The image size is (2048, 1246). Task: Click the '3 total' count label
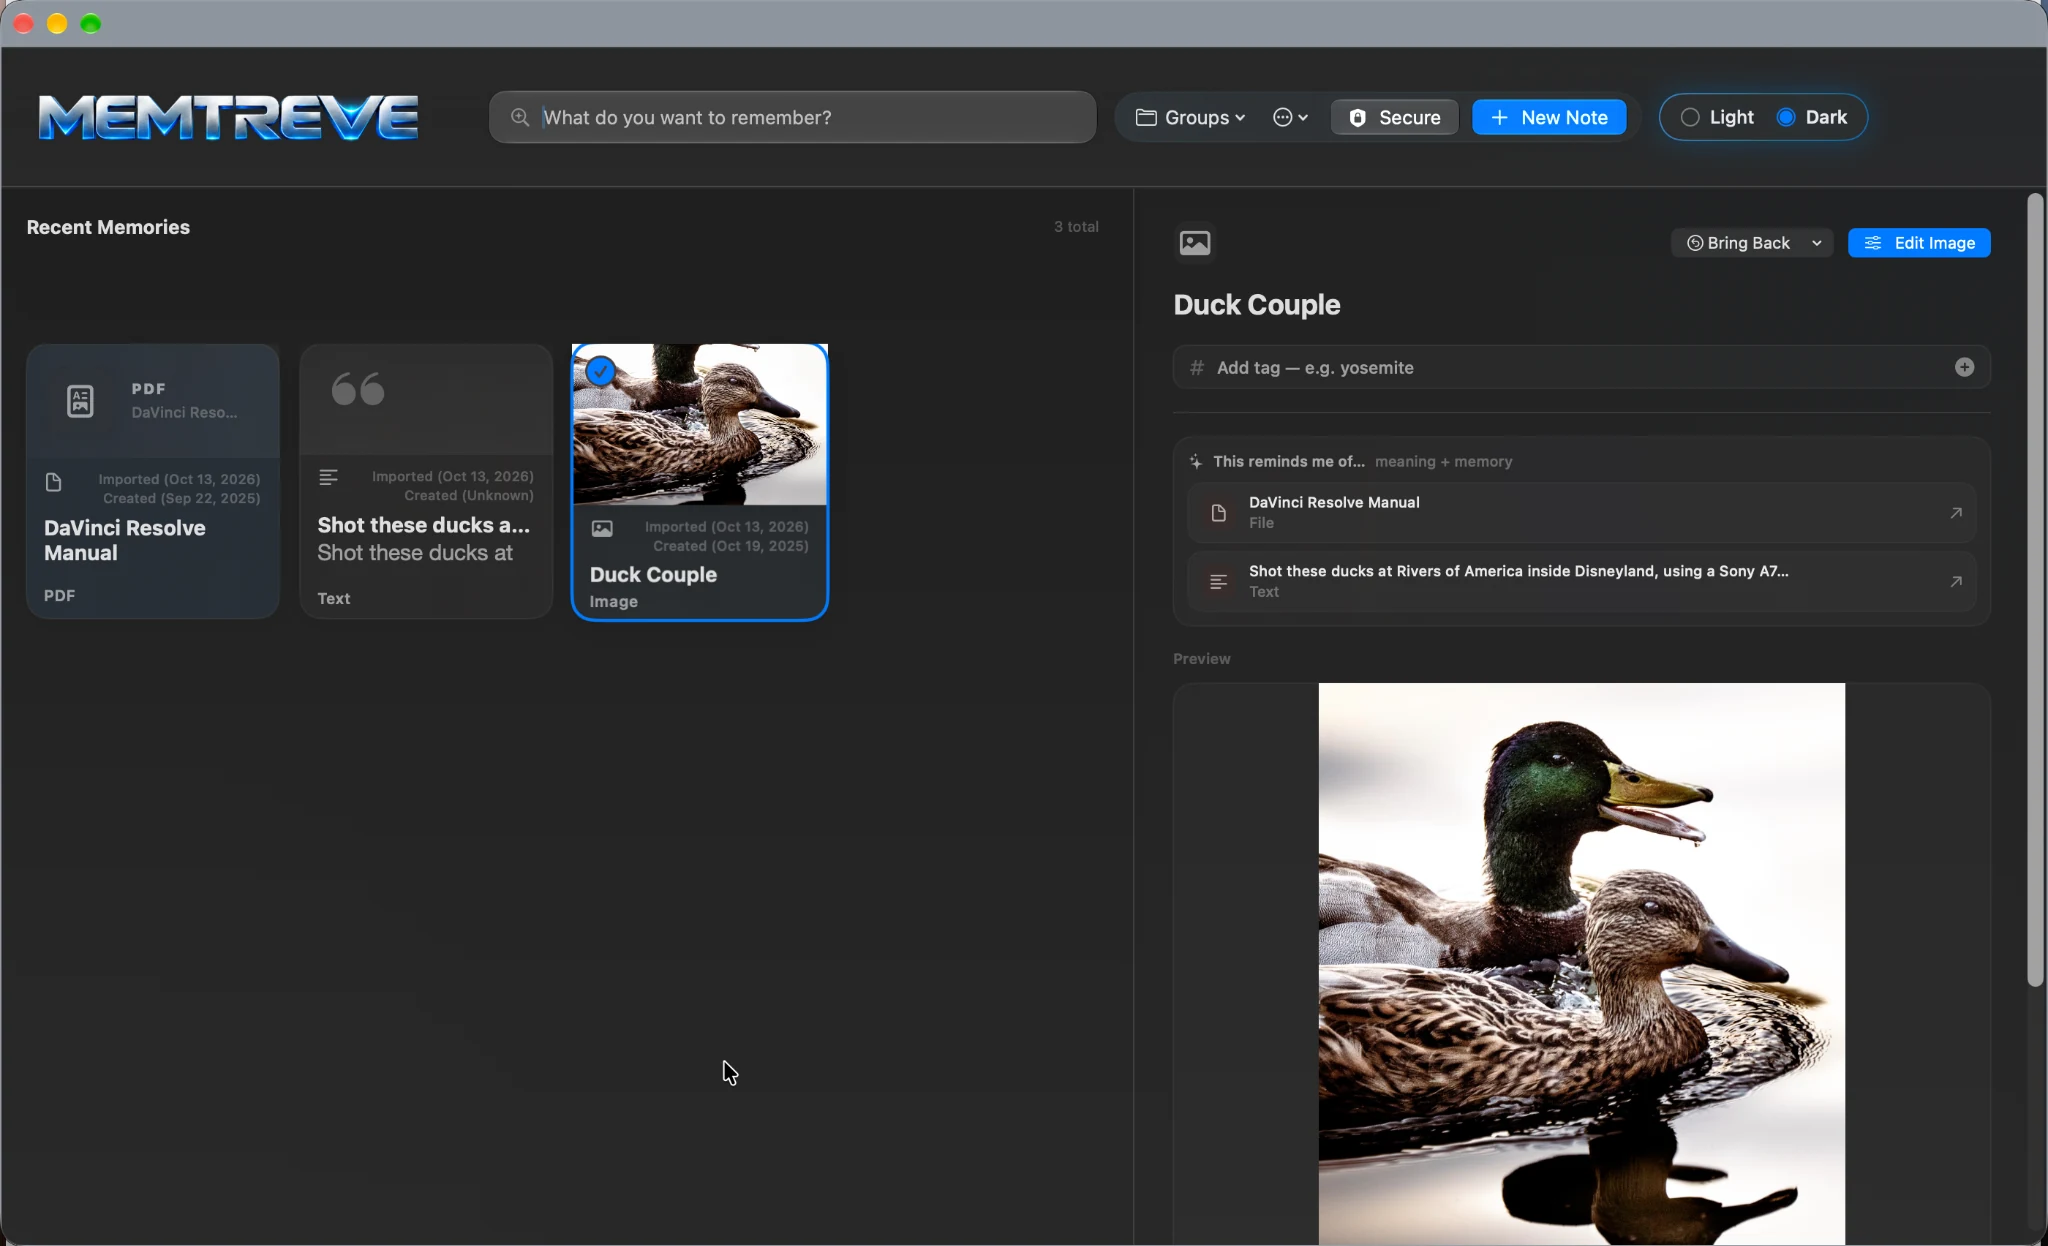point(1076,227)
